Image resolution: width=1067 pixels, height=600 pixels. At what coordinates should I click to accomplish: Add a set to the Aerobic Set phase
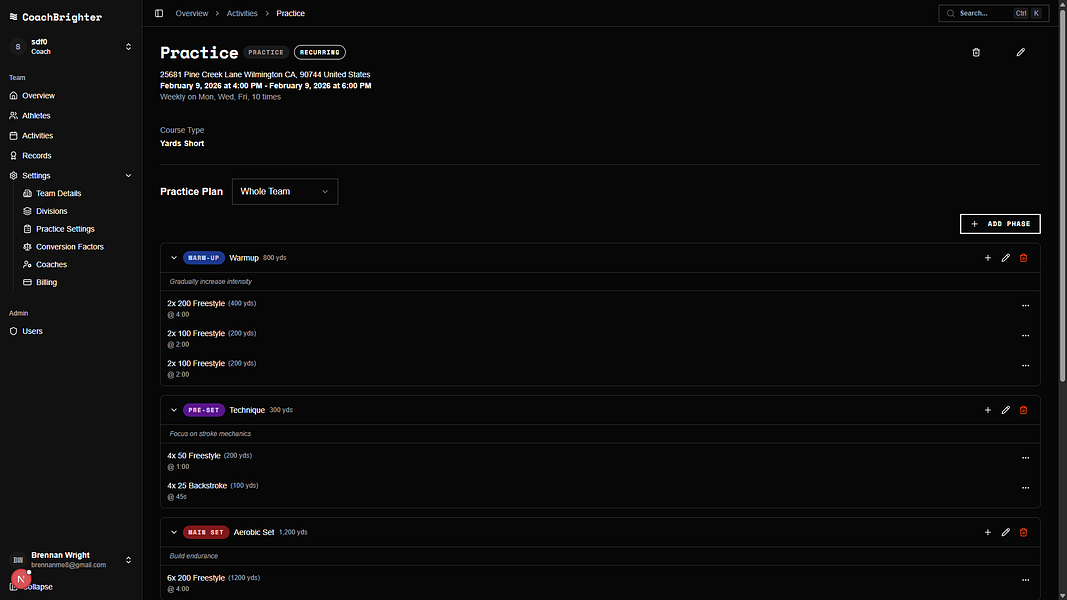(x=987, y=533)
